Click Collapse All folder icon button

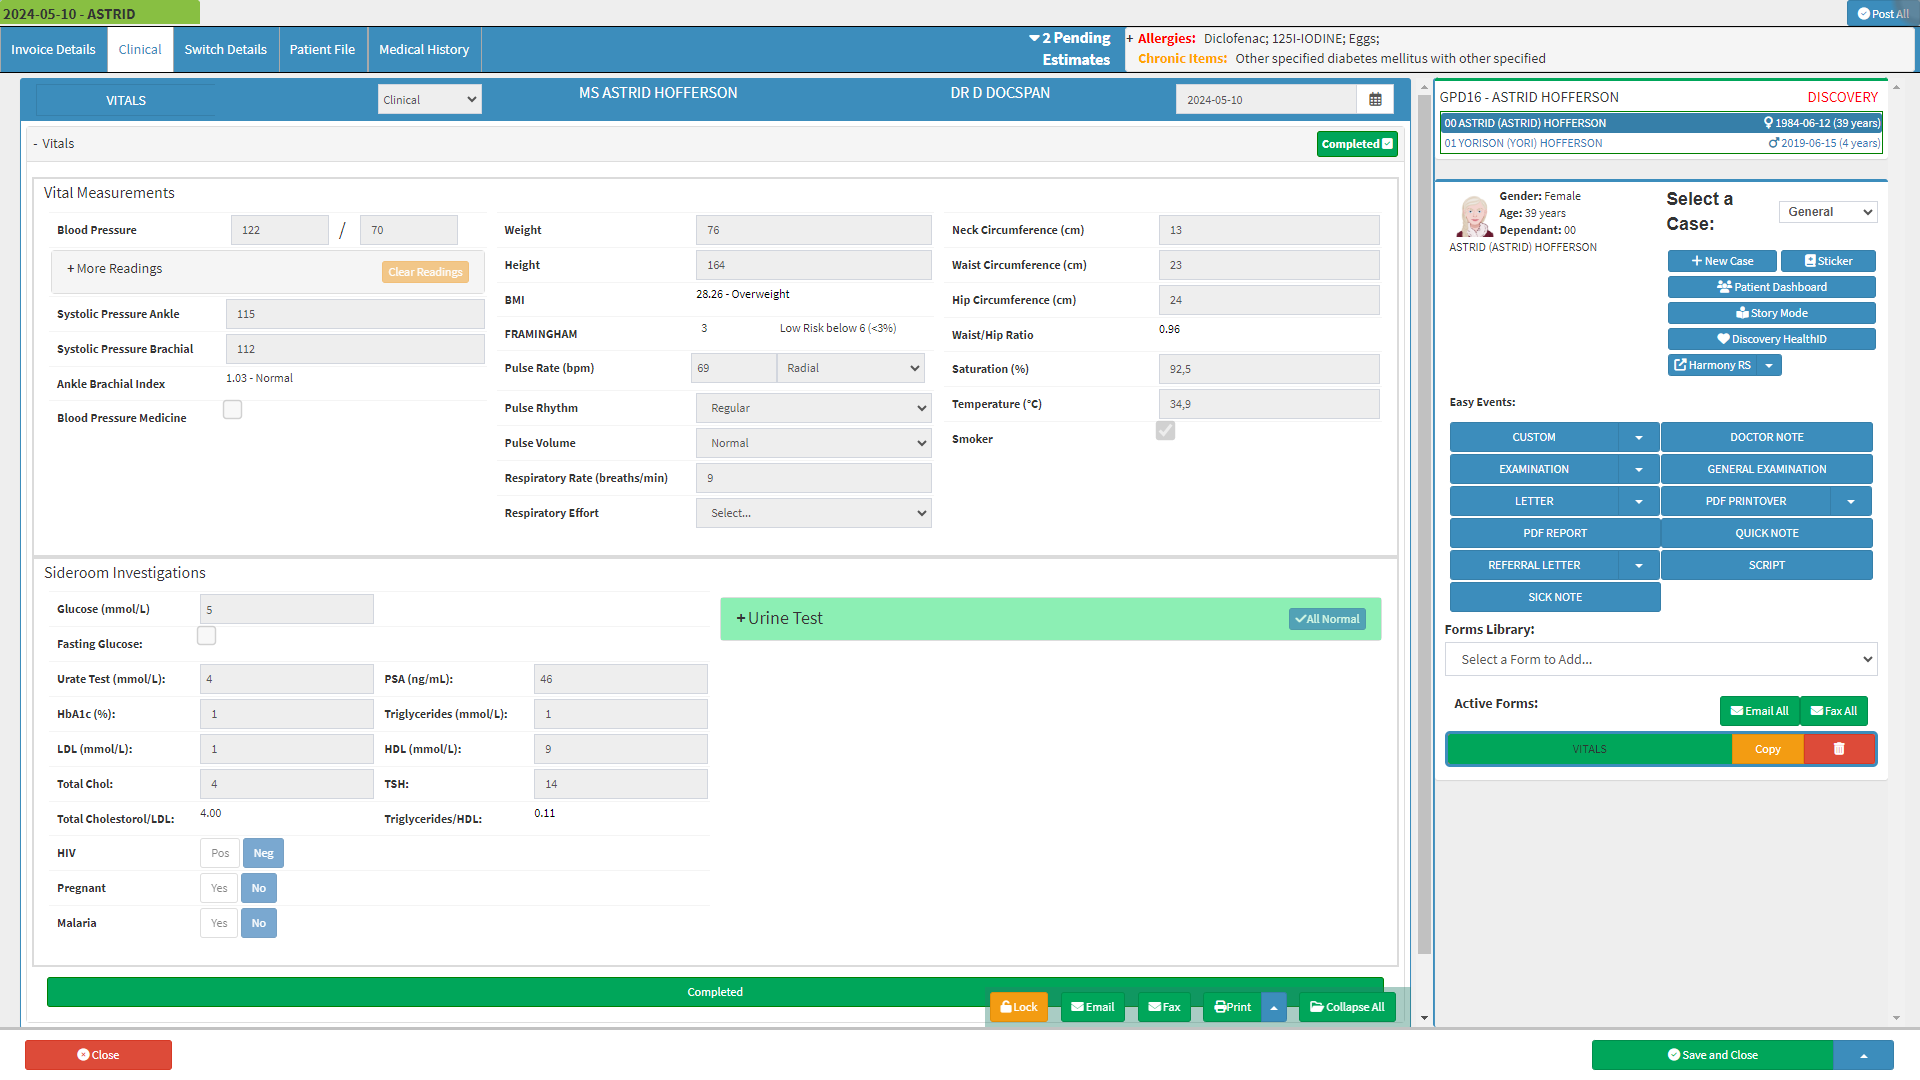[1347, 1007]
